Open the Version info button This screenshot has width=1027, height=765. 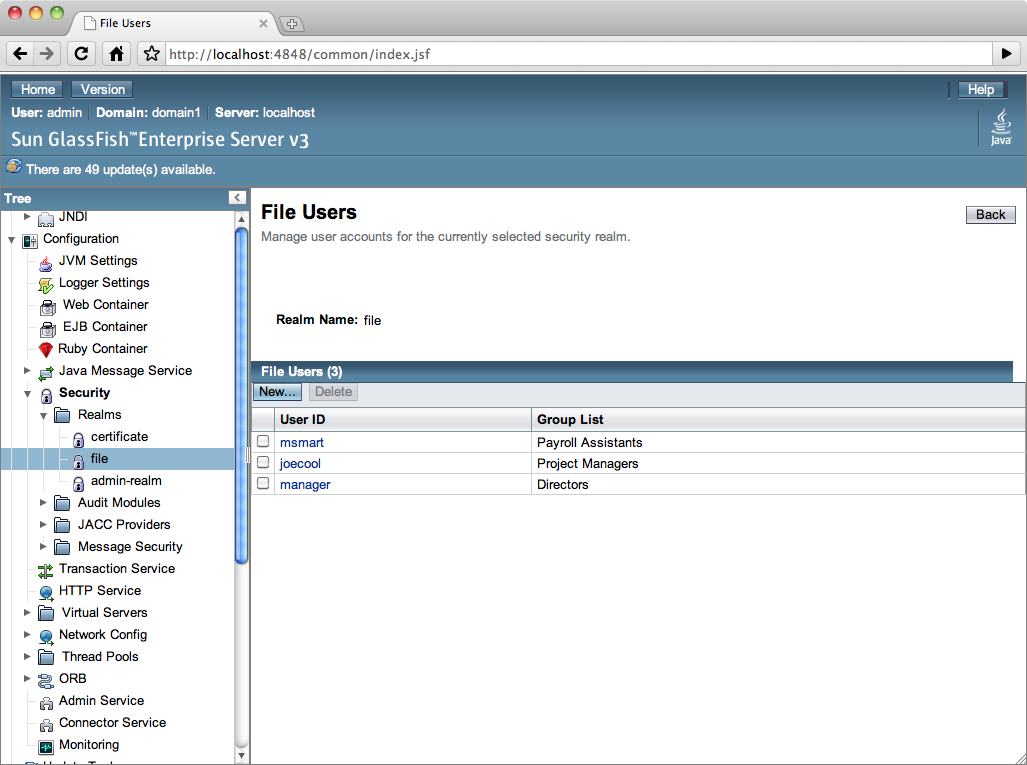(x=102, y=89)
